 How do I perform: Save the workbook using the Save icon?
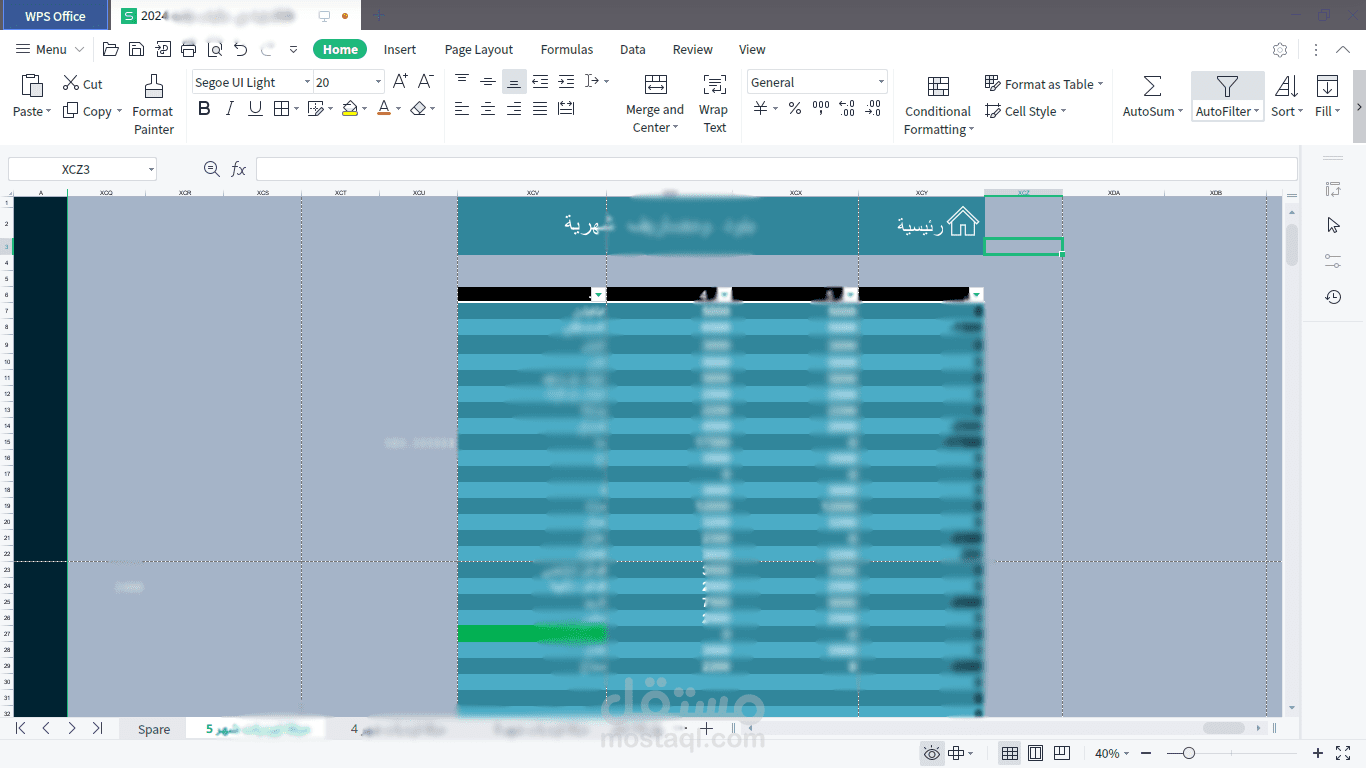click(x=137, y=49)
